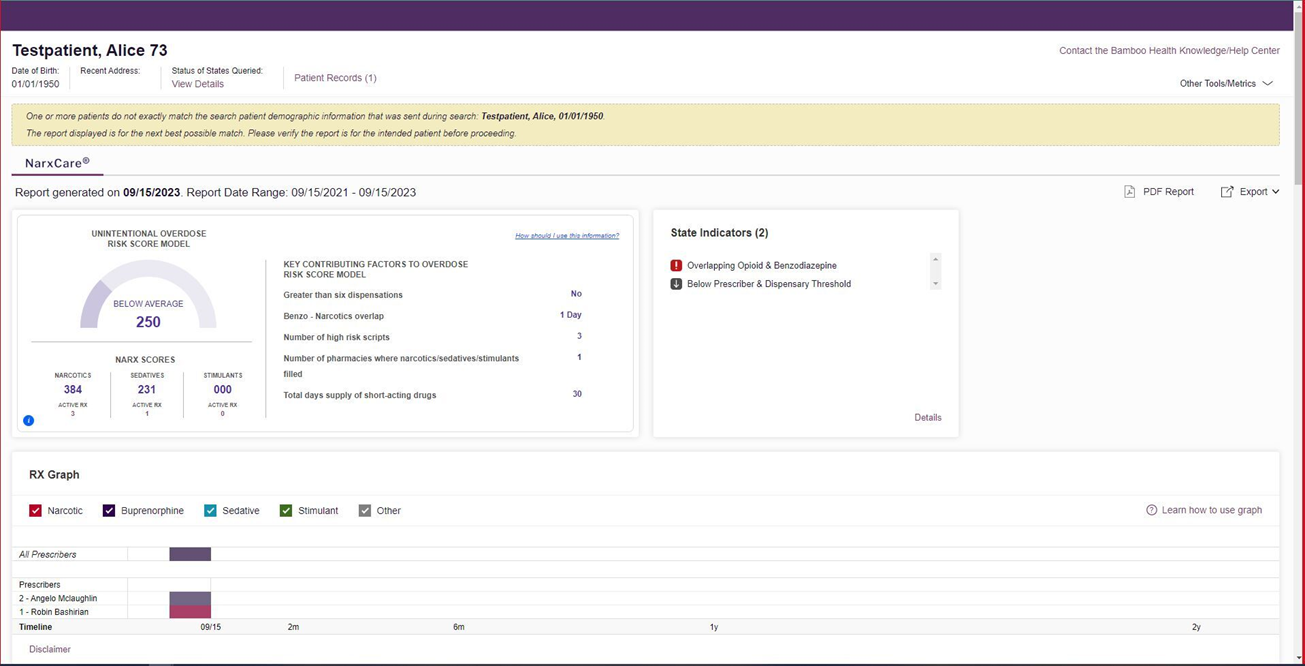The width and height of the screenshot is (1305, 666).
Task: Click the Sedatives score 231
Action: coord(147,390)
